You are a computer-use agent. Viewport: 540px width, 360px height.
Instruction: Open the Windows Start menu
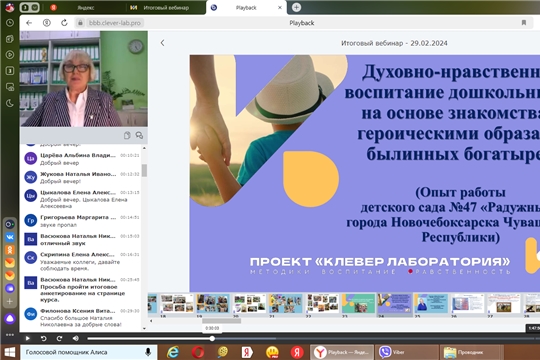10,352
